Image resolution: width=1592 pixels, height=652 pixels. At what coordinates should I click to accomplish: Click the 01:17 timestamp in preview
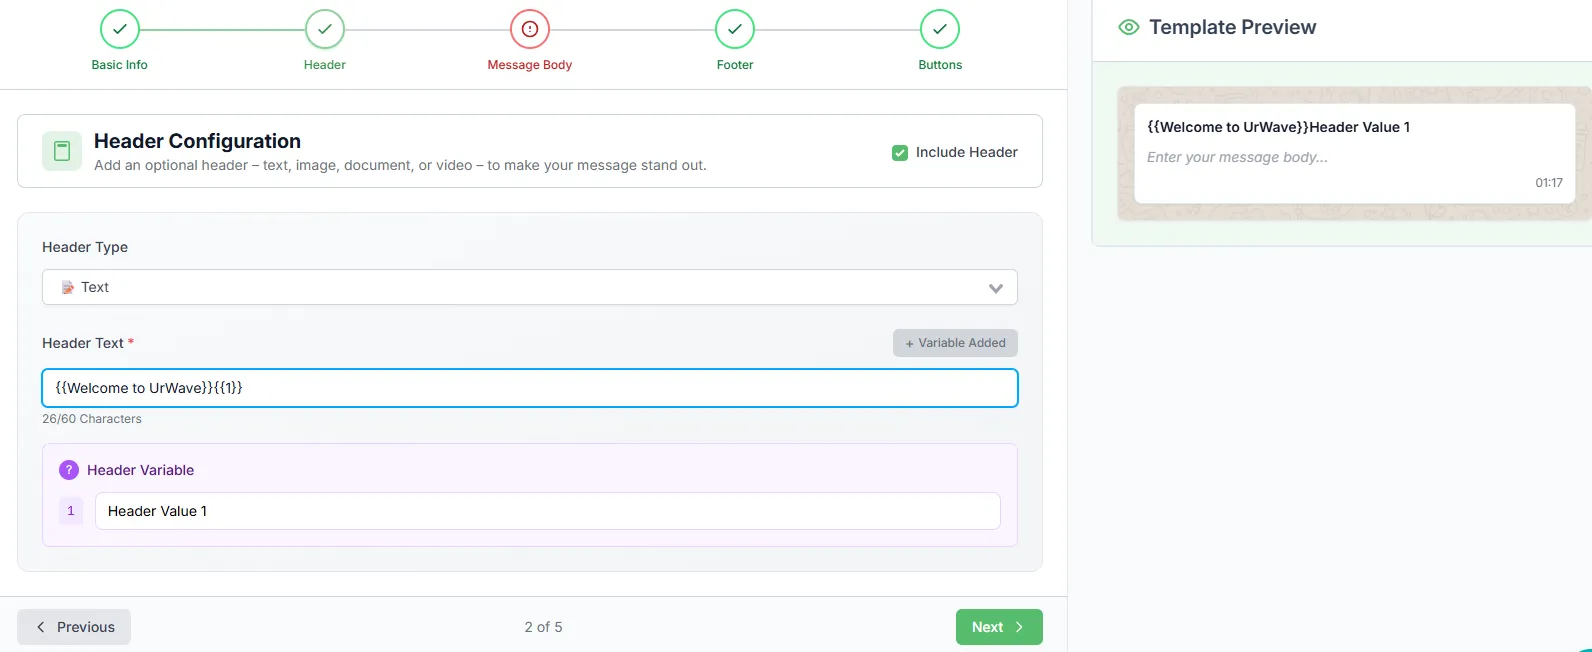(1549, 183)
